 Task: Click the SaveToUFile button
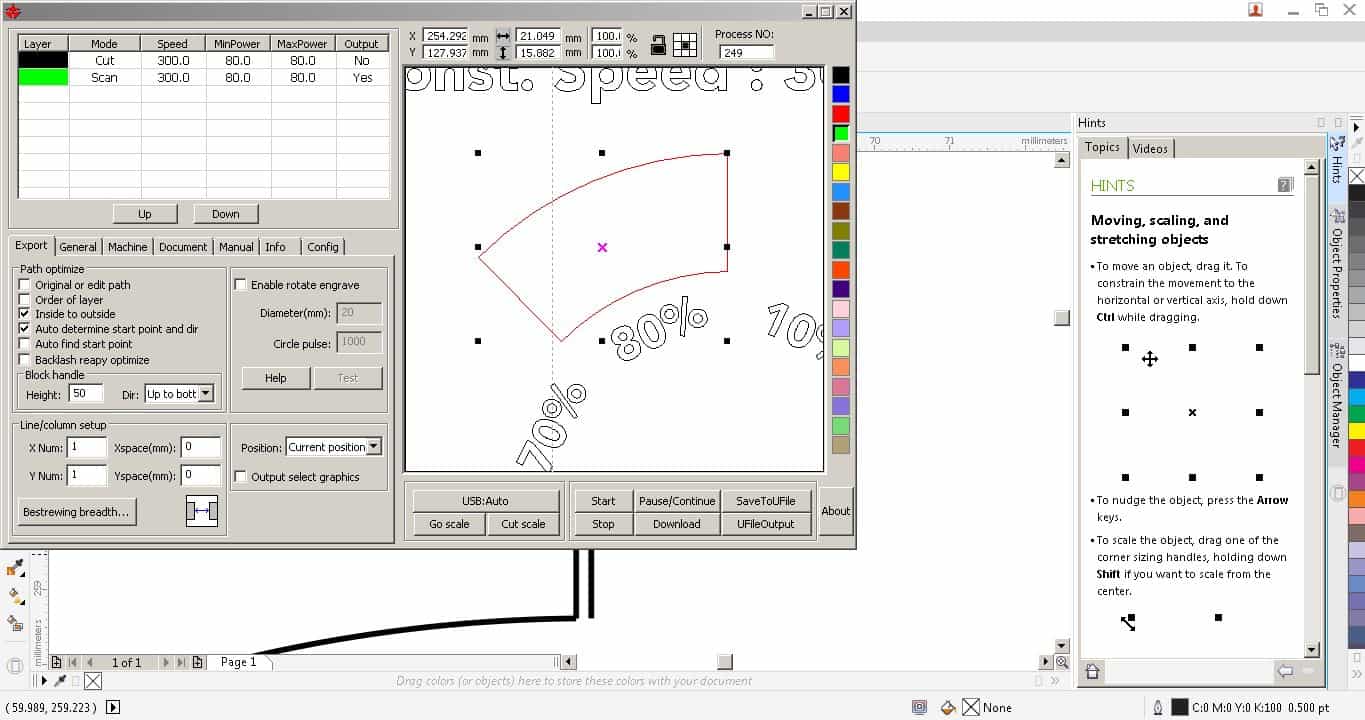click(766, 501)
